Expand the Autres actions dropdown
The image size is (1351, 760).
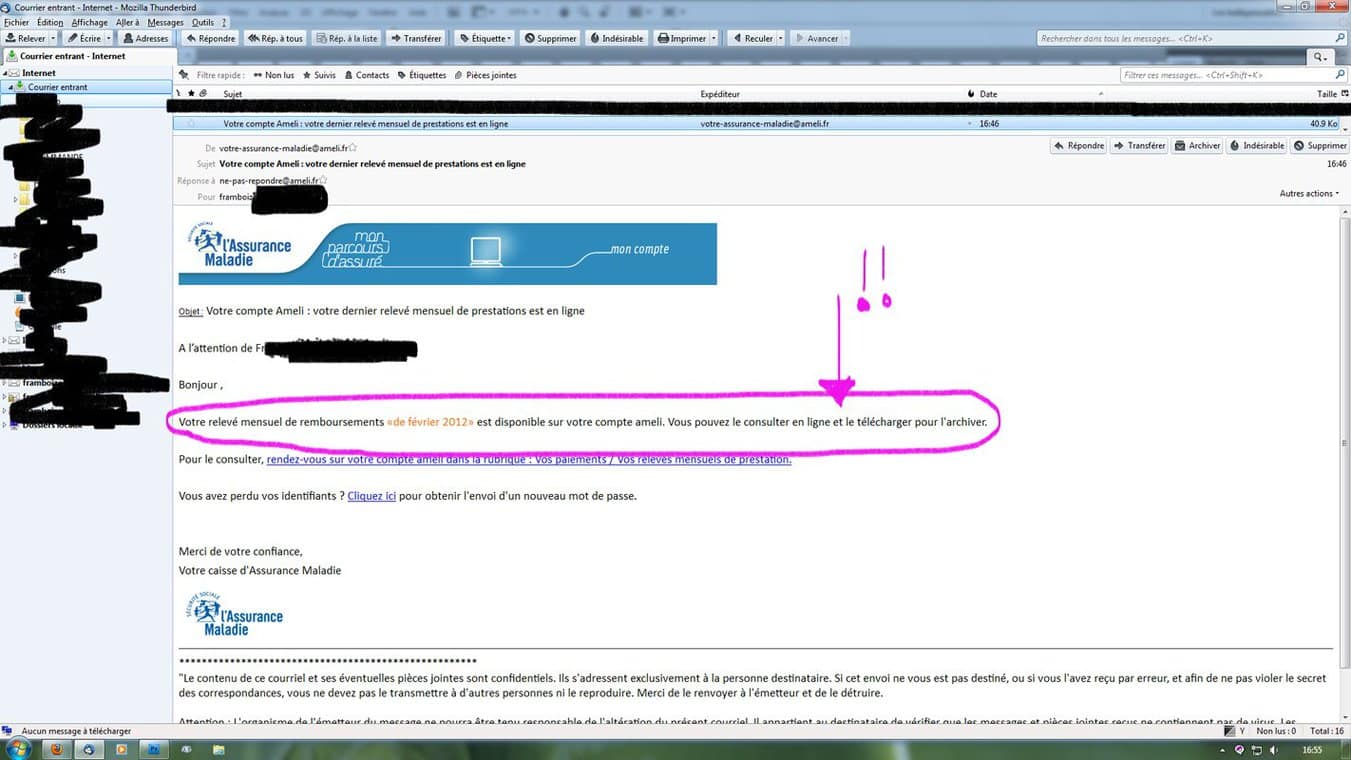1309,193
